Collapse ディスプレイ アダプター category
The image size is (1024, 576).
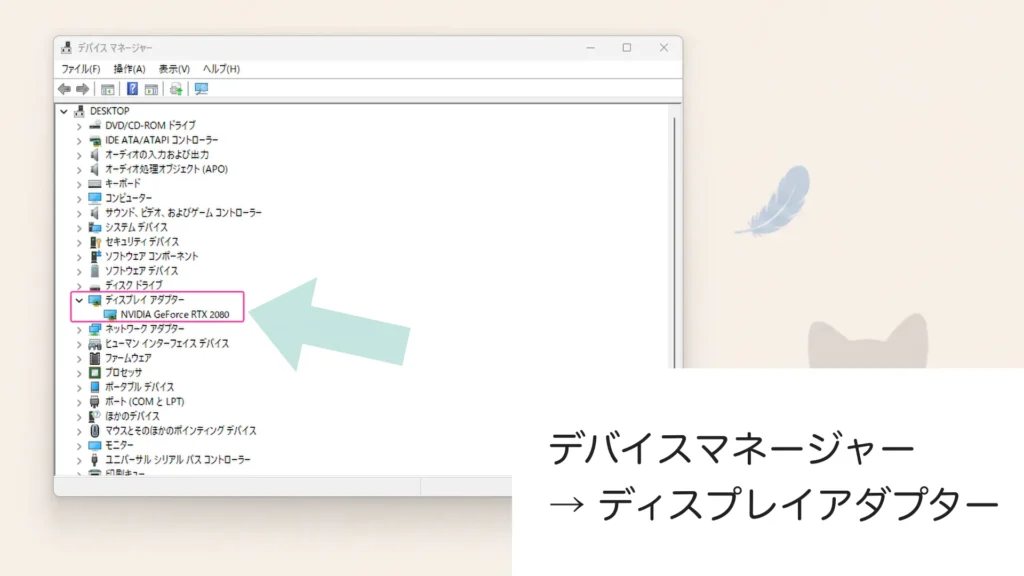click(79, 300)
